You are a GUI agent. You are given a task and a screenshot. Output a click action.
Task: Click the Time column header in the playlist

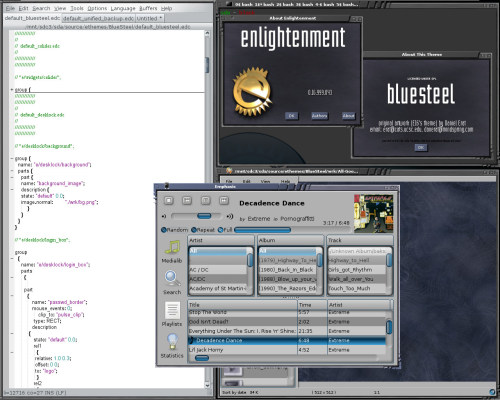[312, 305]
